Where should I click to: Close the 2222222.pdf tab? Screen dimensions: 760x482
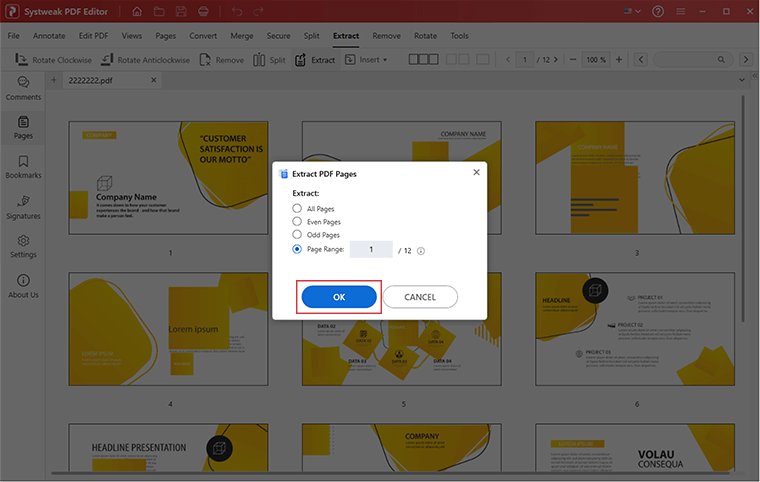(x=154, y=80)
